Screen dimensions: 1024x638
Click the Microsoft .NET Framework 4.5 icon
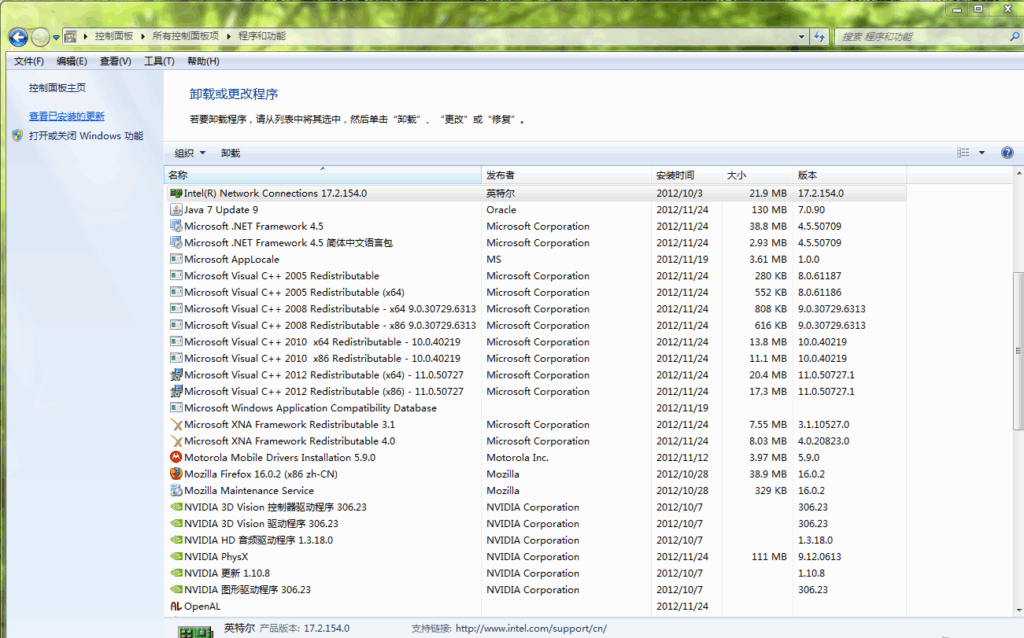click(x=176, y=226)
